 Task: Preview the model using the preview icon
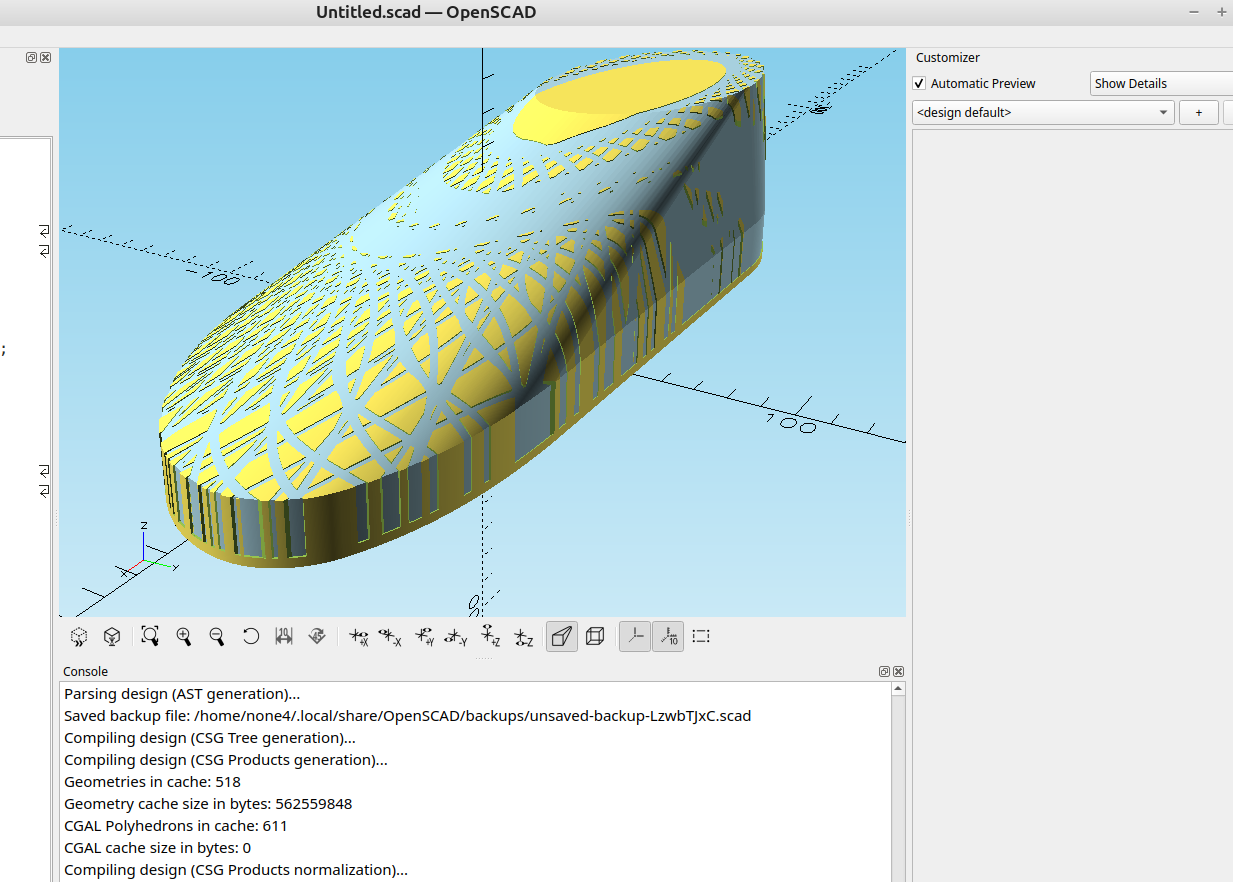(78, 636)
